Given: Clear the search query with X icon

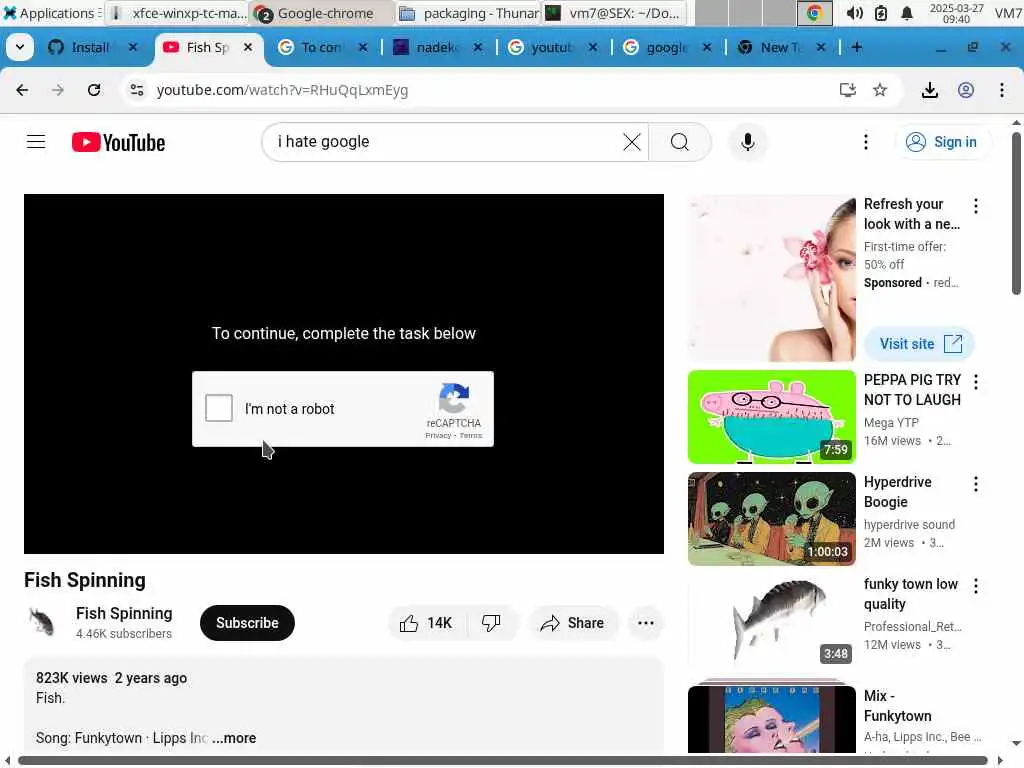Looking at the screenshot, I should pyautogui.click(x=632, y=142).
